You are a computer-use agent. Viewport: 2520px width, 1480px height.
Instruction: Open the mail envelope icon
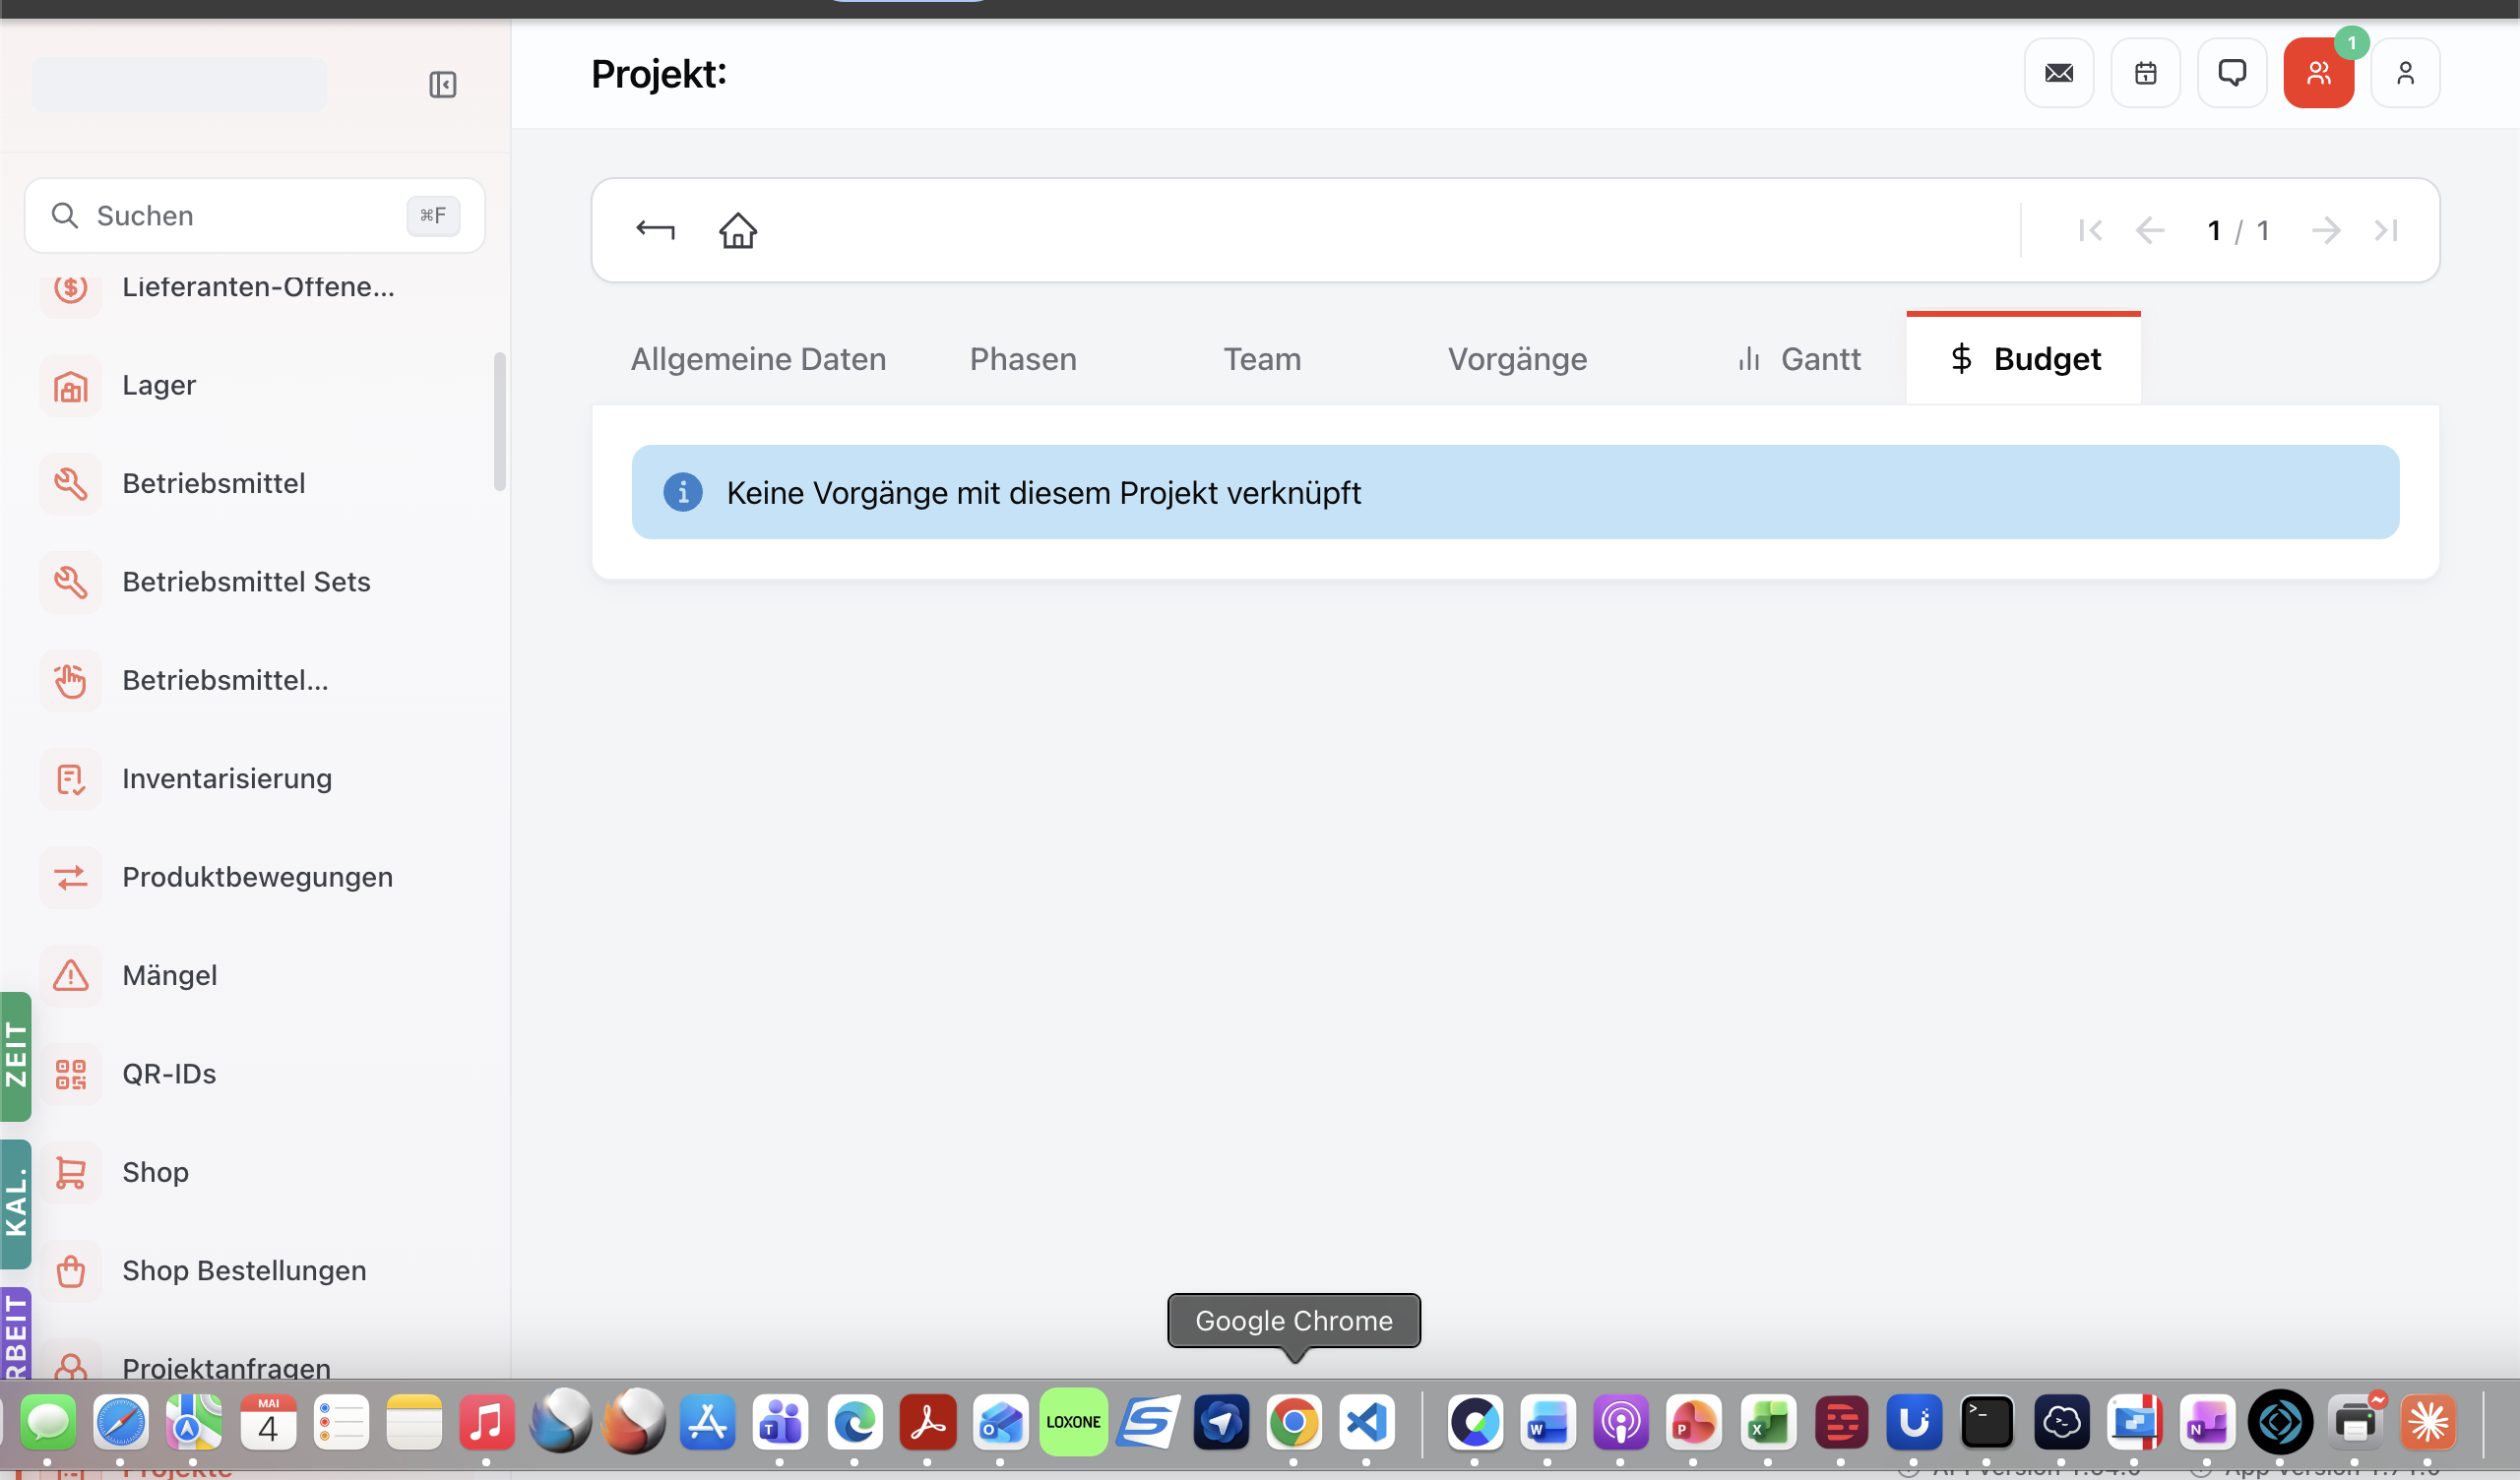(x=2059, y=73)
